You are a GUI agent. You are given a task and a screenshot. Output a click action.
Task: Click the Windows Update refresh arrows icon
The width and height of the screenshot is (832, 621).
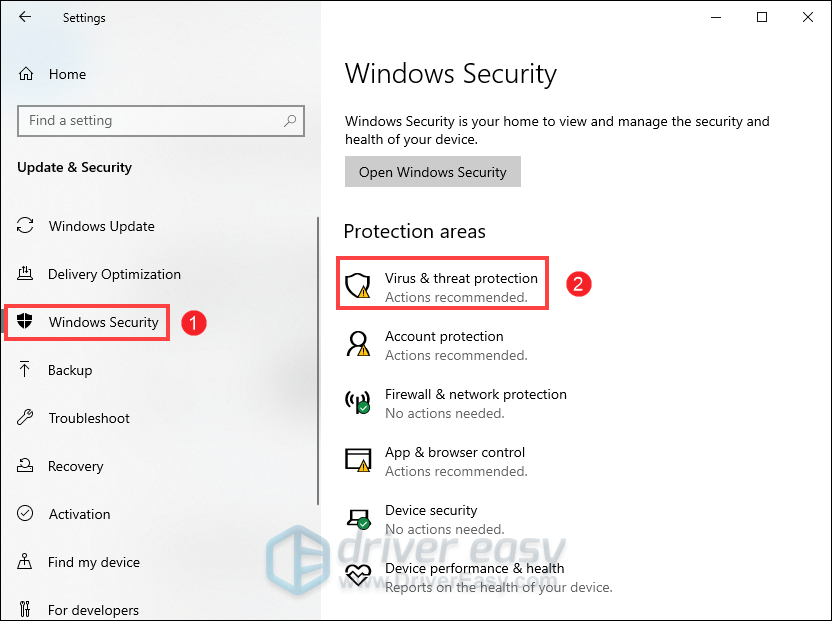coord(25,225)
